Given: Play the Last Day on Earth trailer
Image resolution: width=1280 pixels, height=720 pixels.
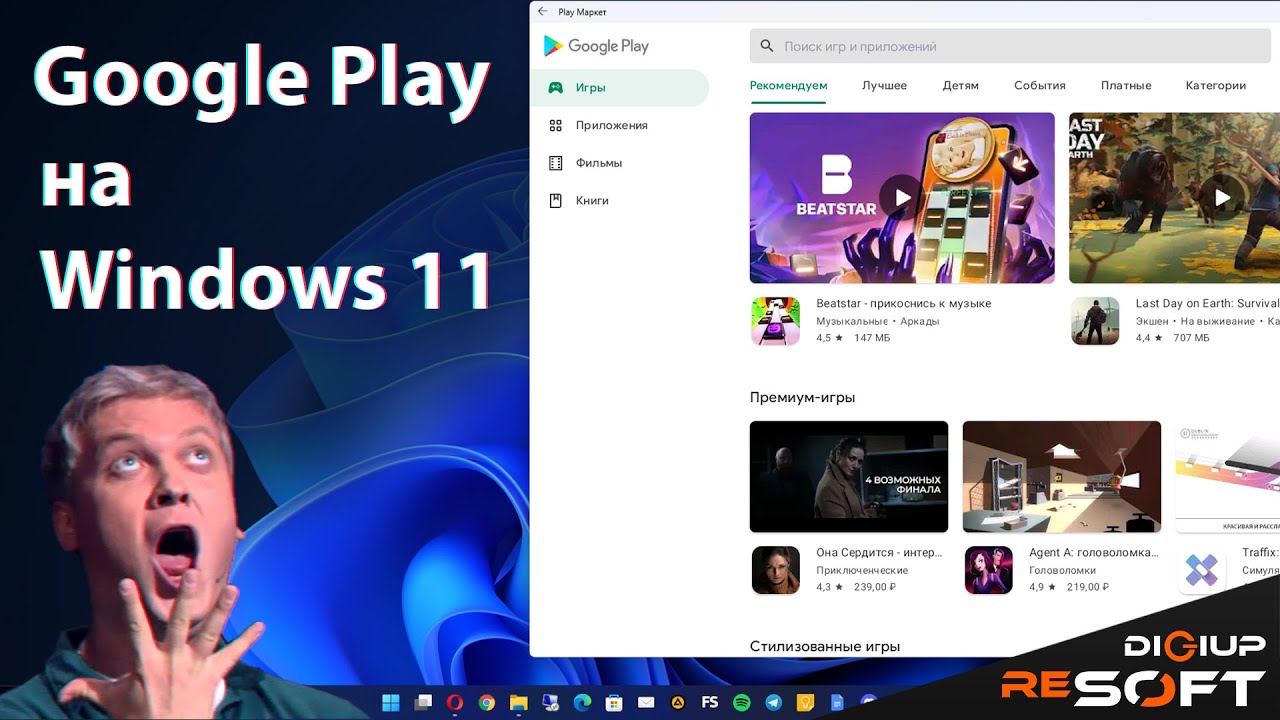Looking at the screenshot, I should pyautogui.click(x=1222, y=197).
